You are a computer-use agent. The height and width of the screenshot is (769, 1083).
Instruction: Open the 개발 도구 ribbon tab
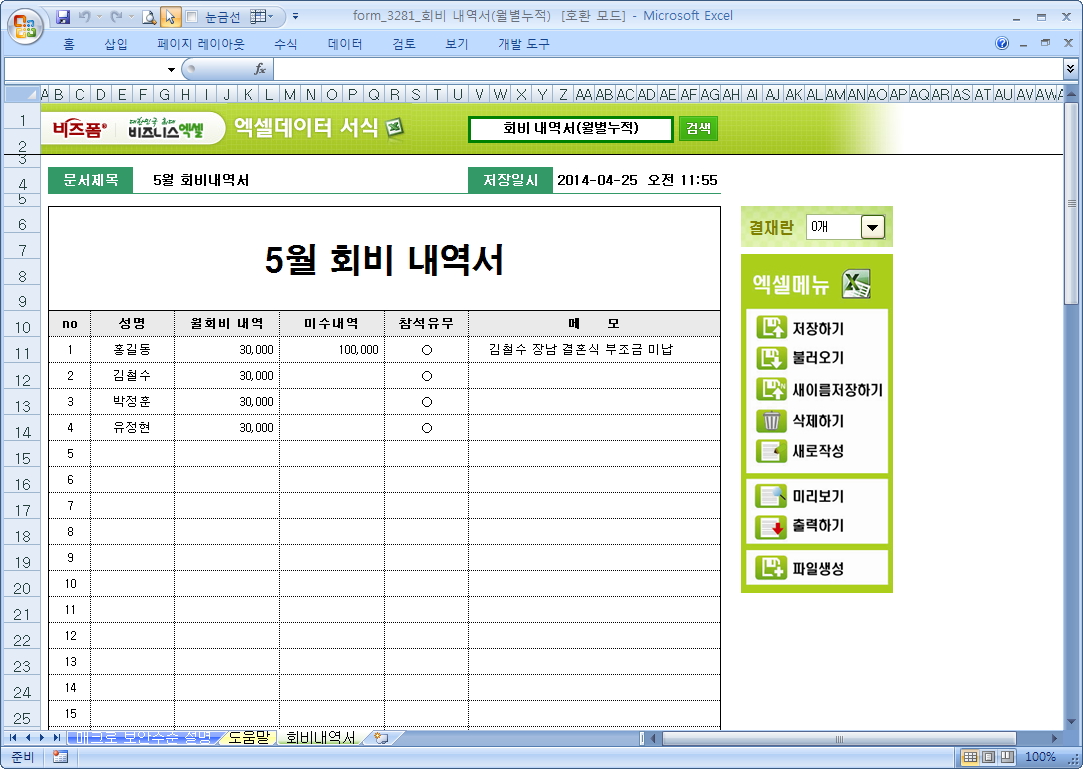(524, 44)
